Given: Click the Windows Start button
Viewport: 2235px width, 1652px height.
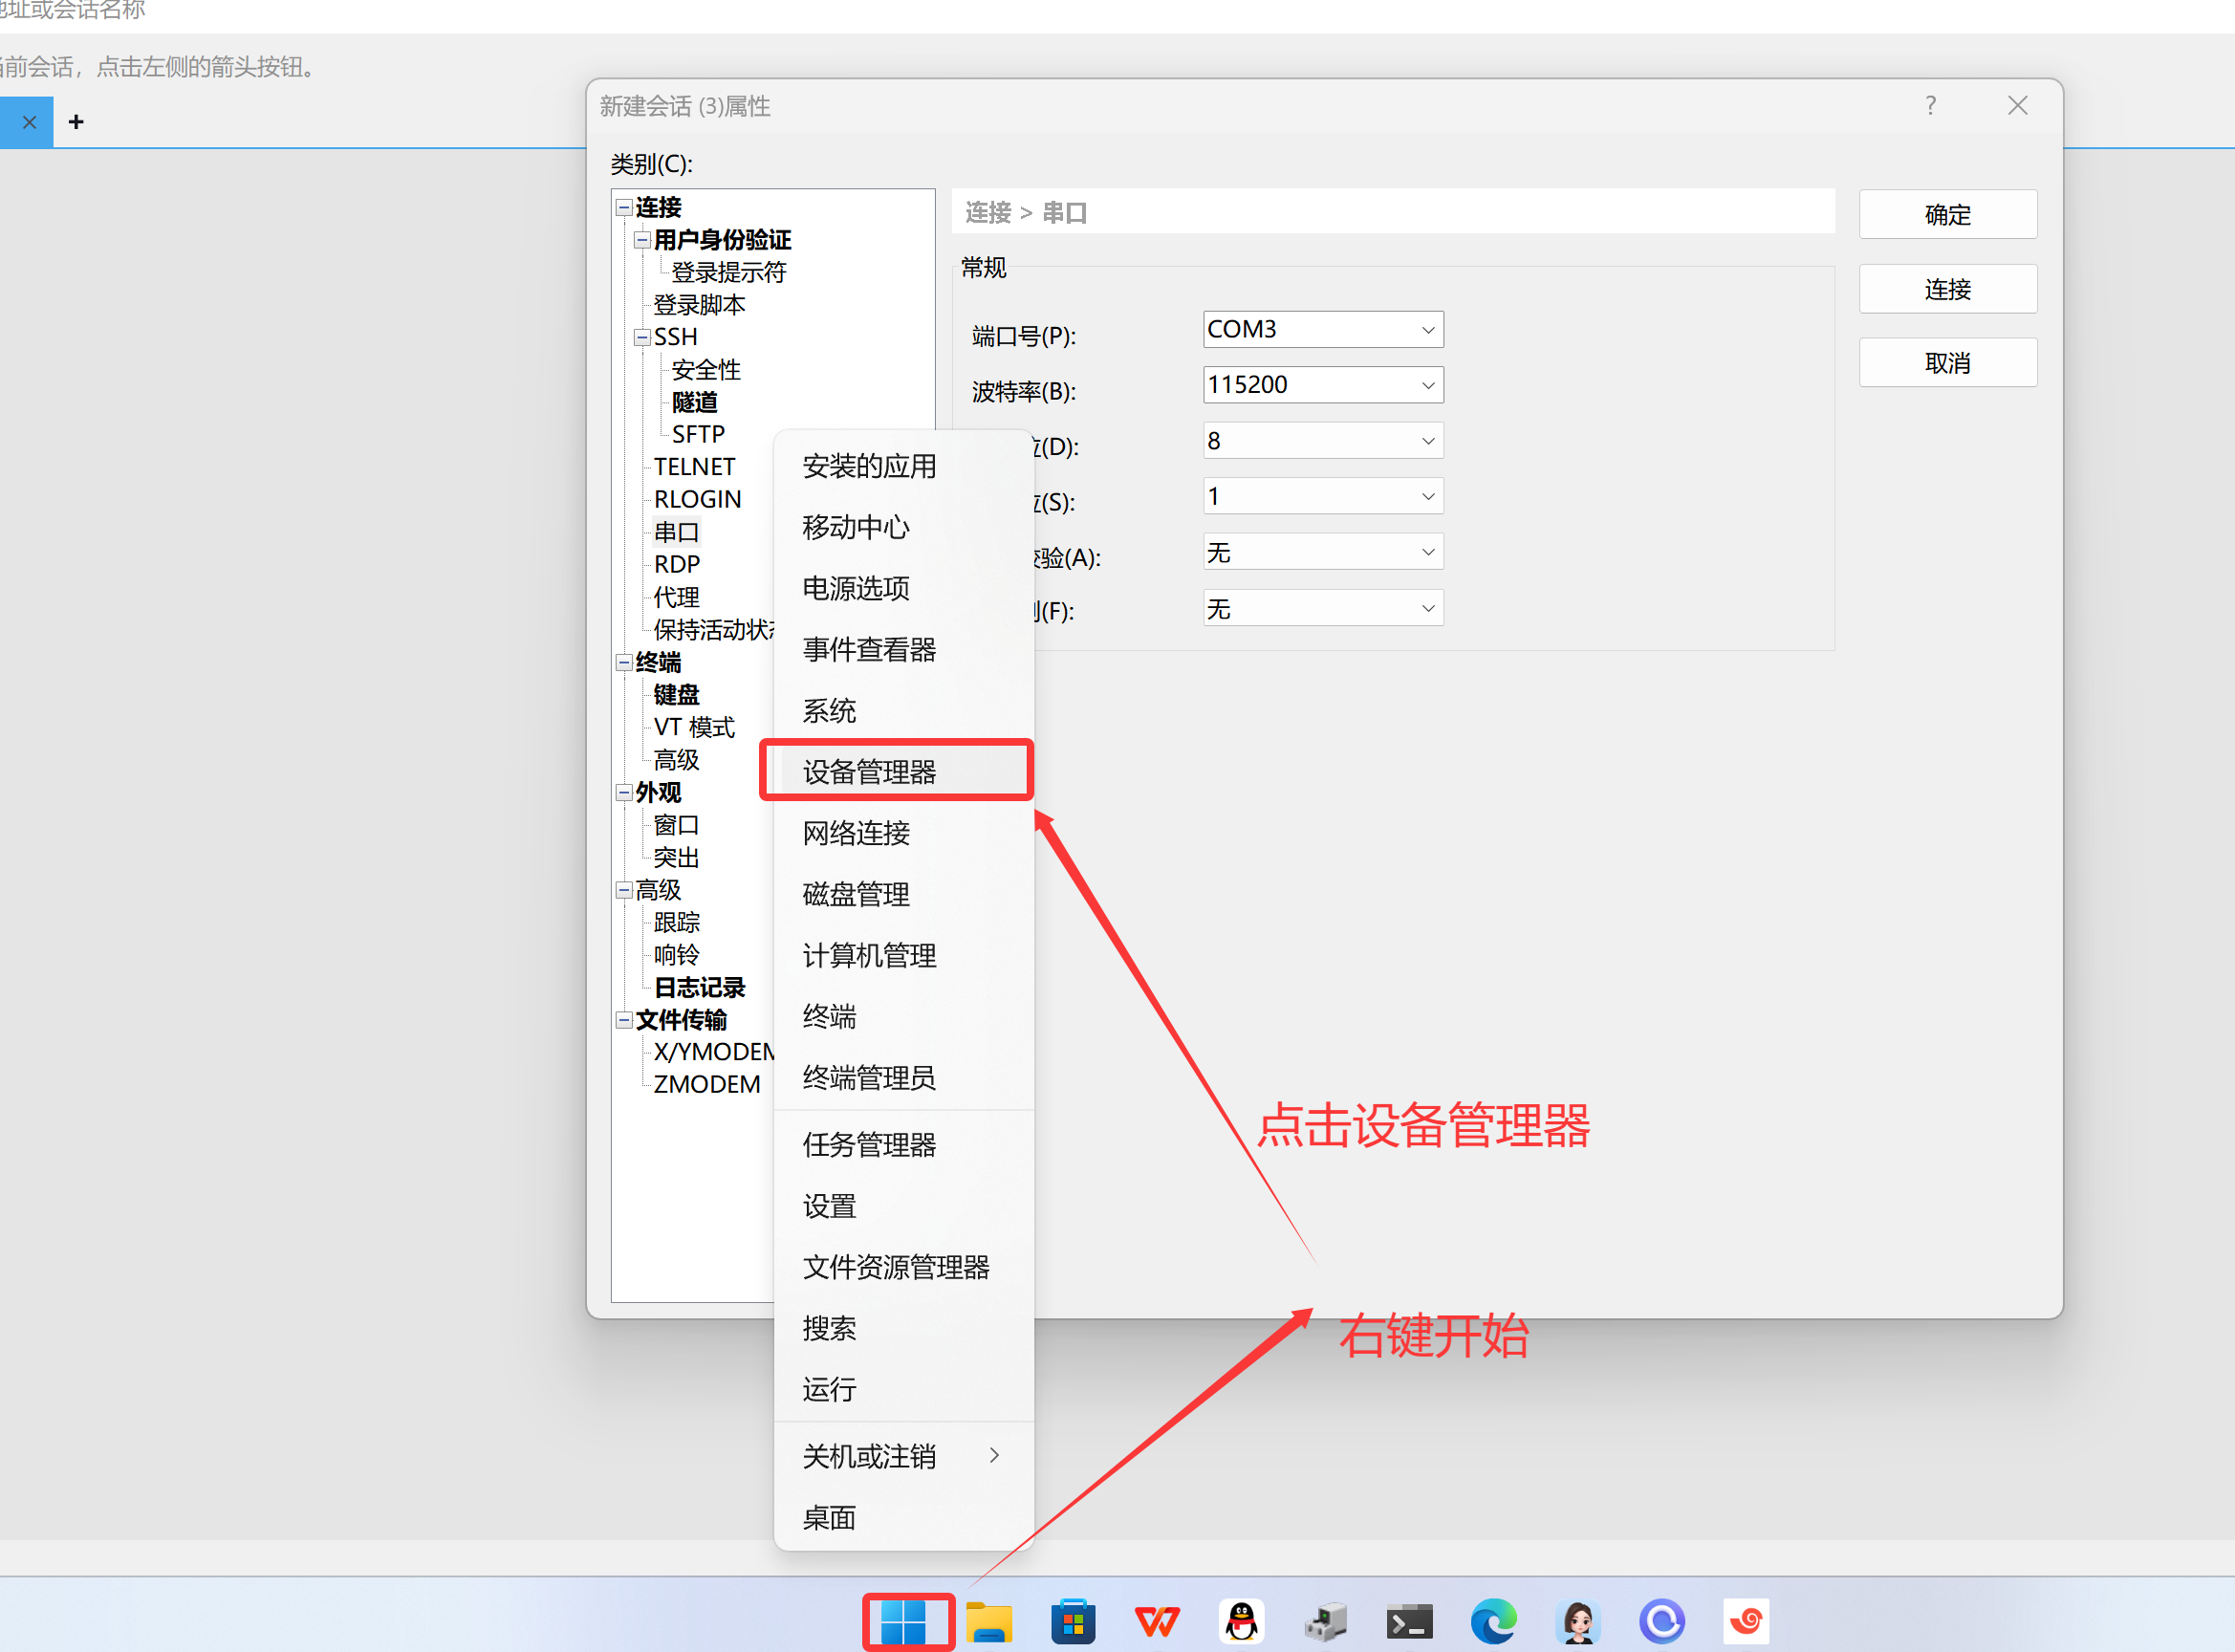Looking at the screenshot, I should [x=907, y=1621].
